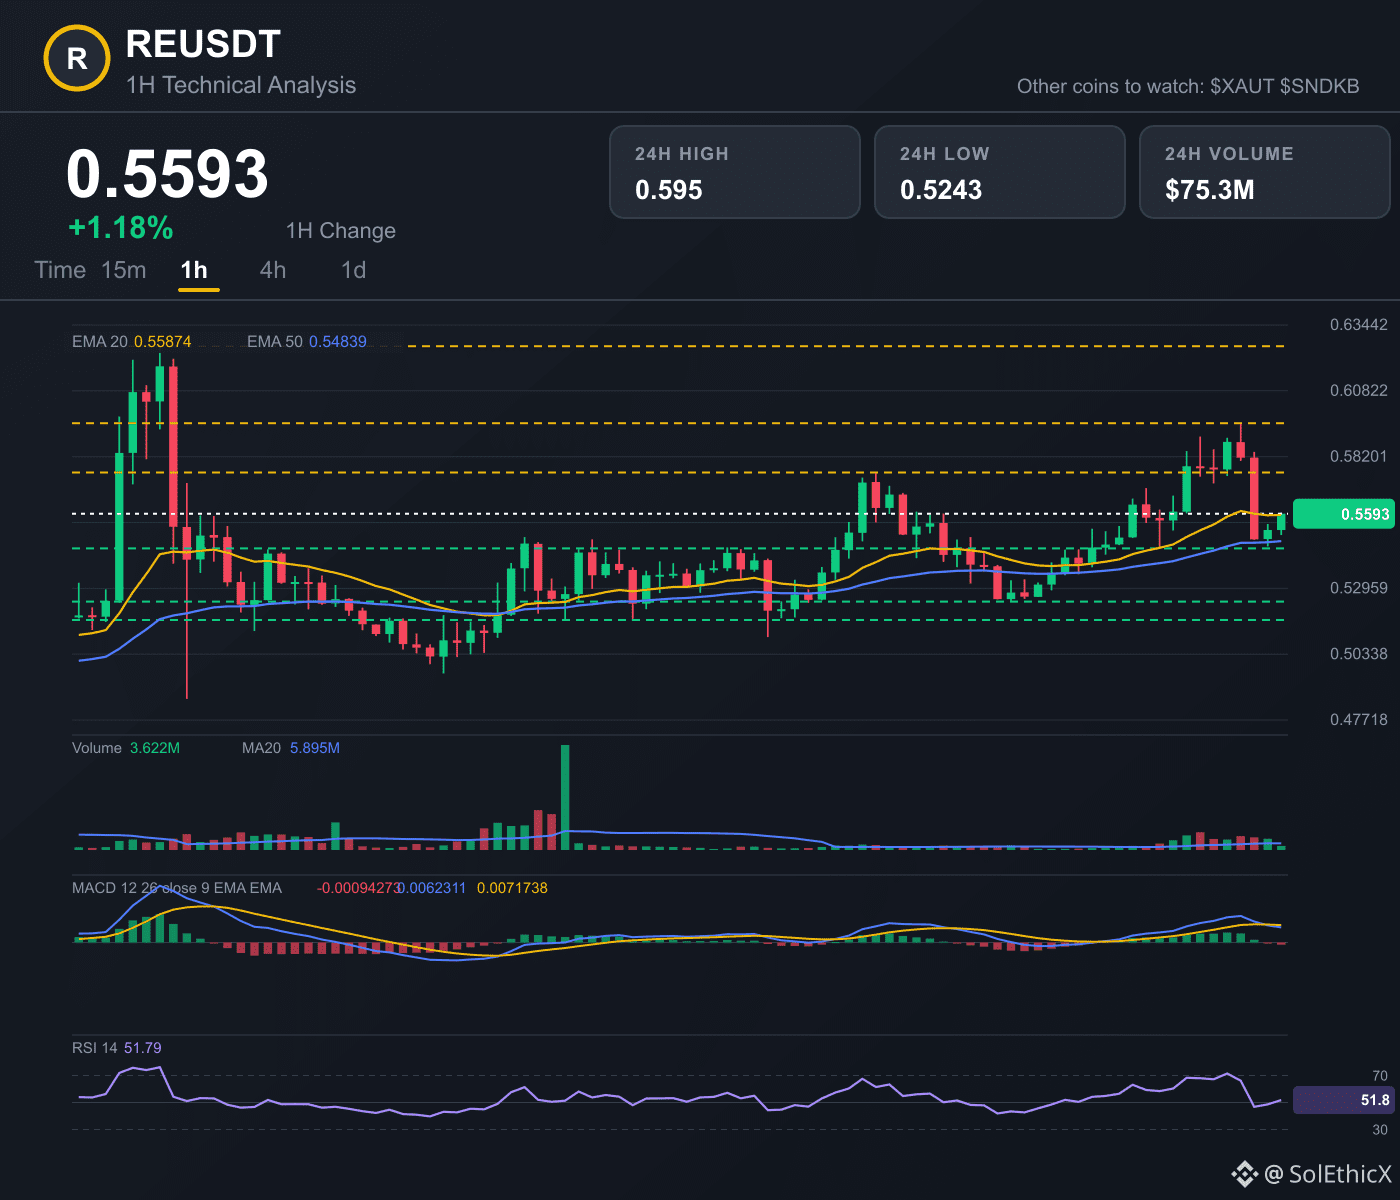Click the REUSDT pair title
Viewport: 1400px width, 1200px height.
(x=203, y=44)
